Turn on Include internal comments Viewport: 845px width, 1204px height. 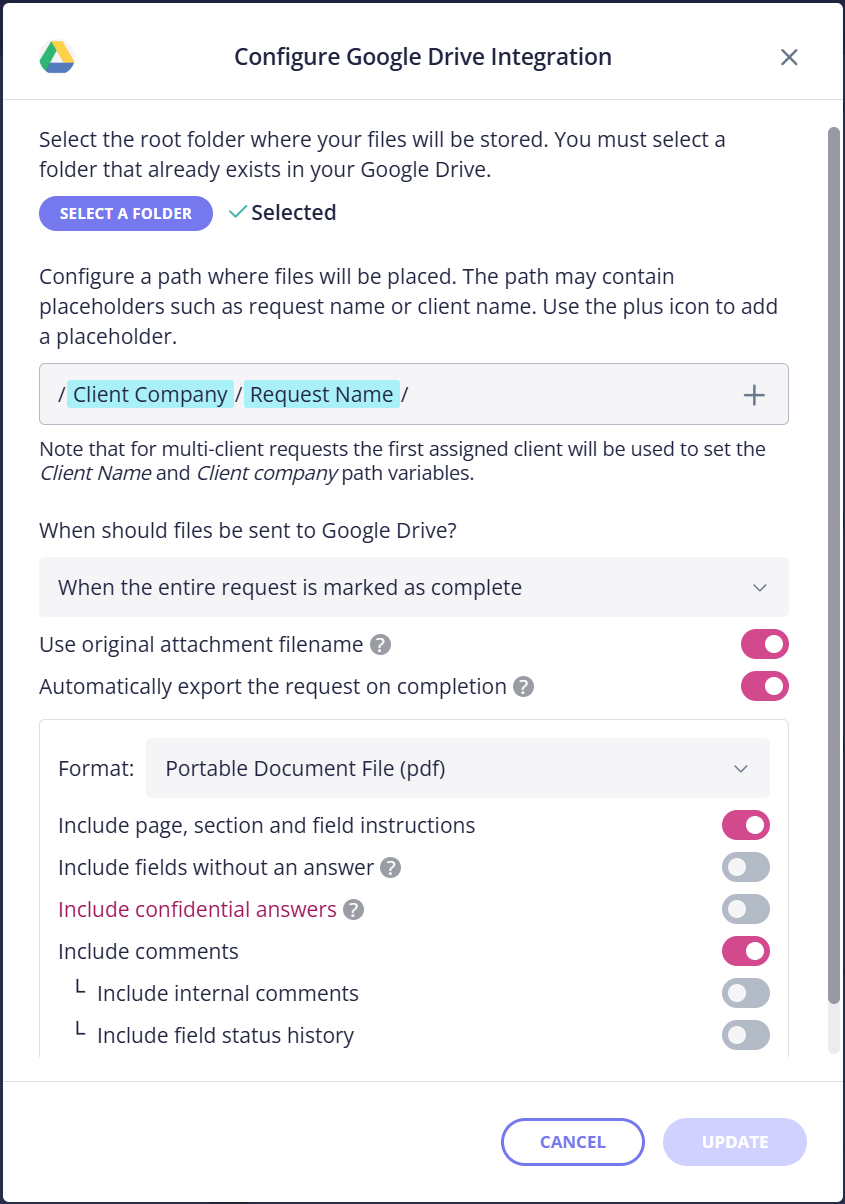click(x=746, y=993)
